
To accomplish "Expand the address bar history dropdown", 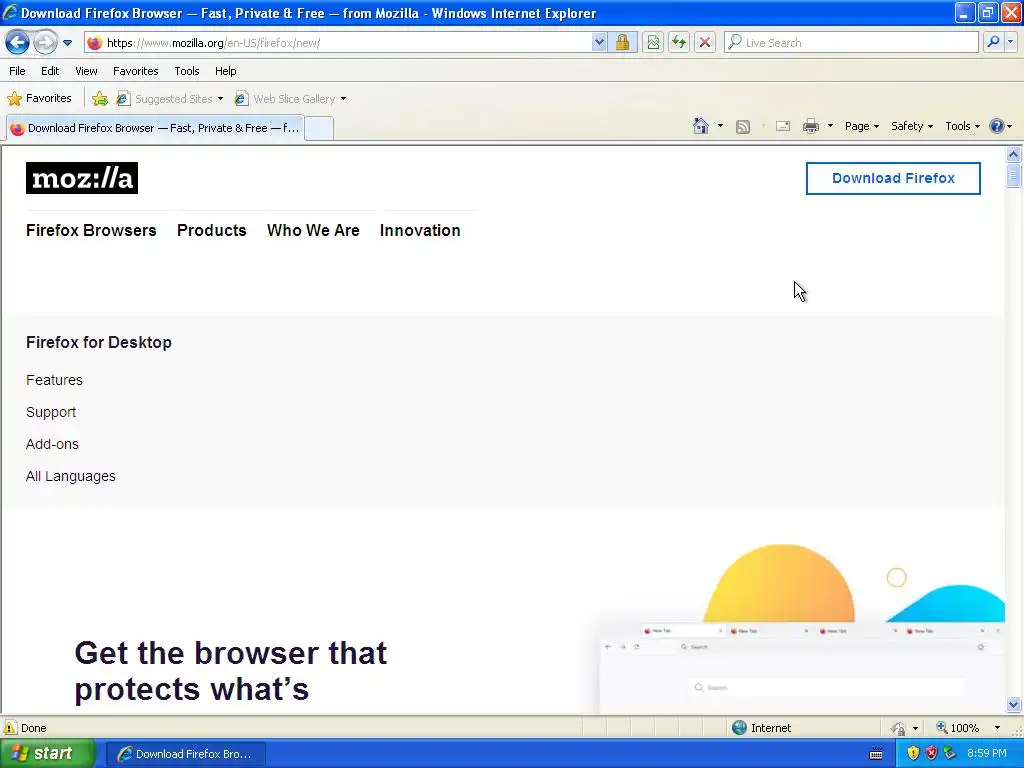I will (x=599, y=43).
